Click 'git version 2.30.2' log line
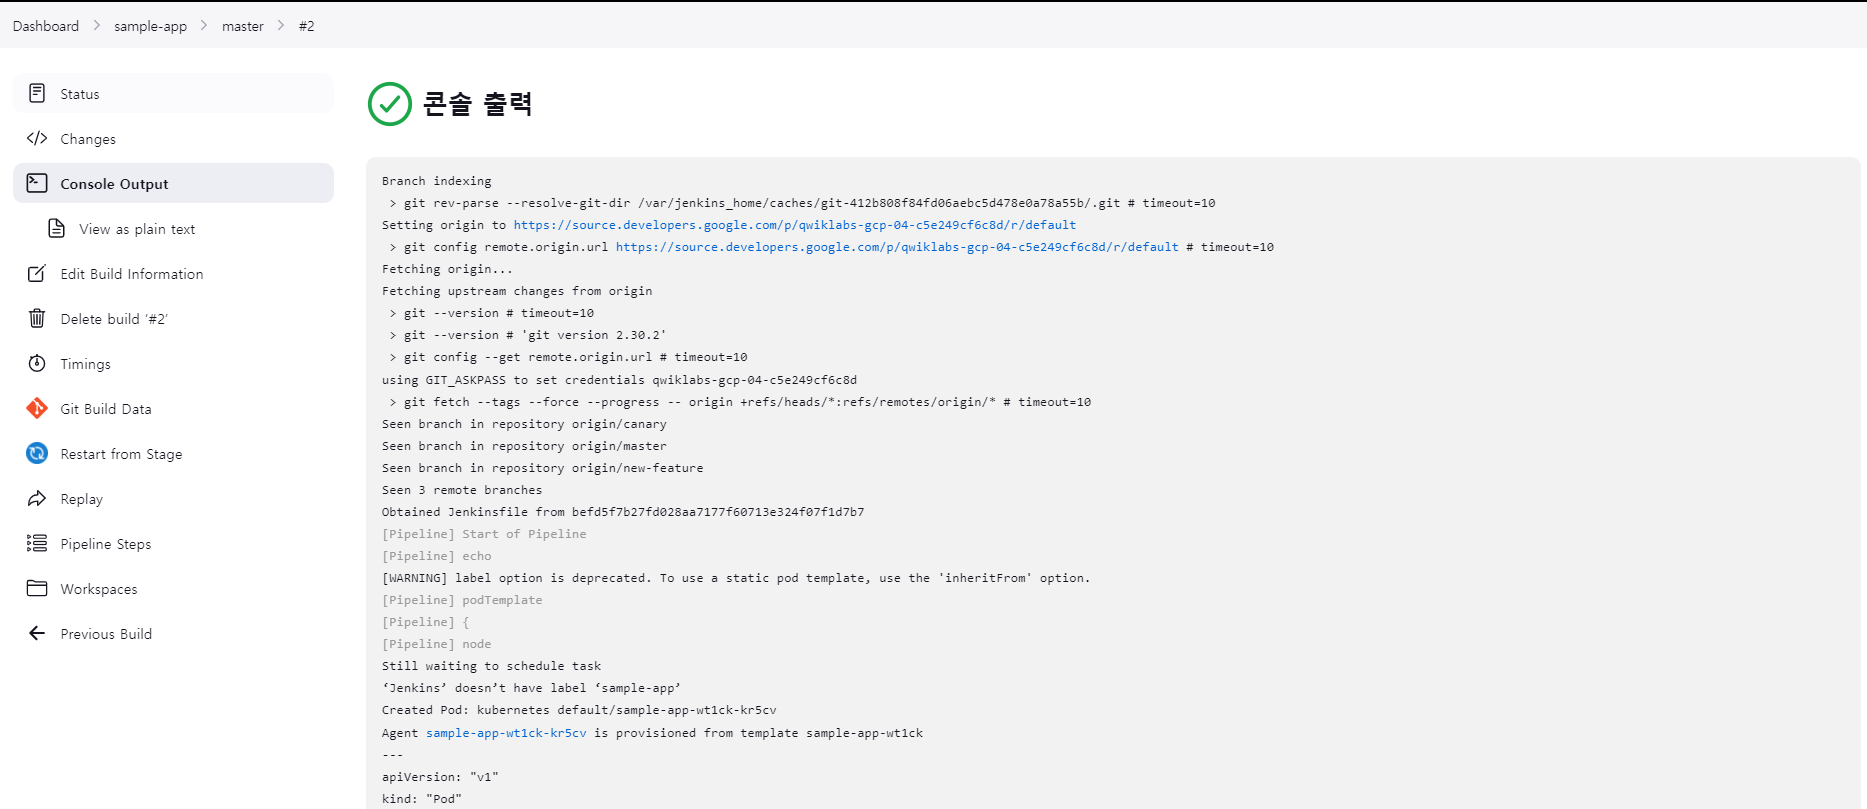The height and width of the screenshot is (809, 1867). (x=528, y=335)
